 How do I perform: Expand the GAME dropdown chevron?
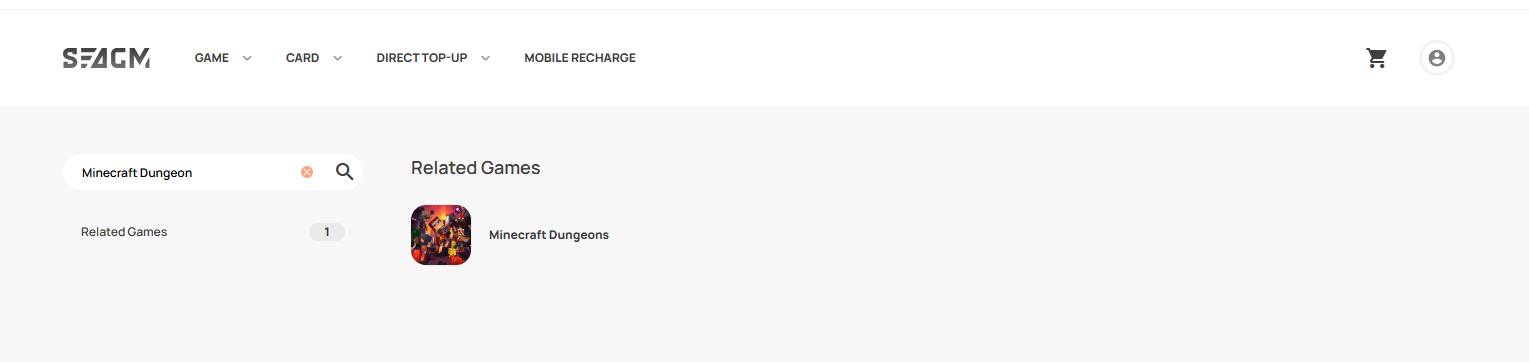(247, 58)
